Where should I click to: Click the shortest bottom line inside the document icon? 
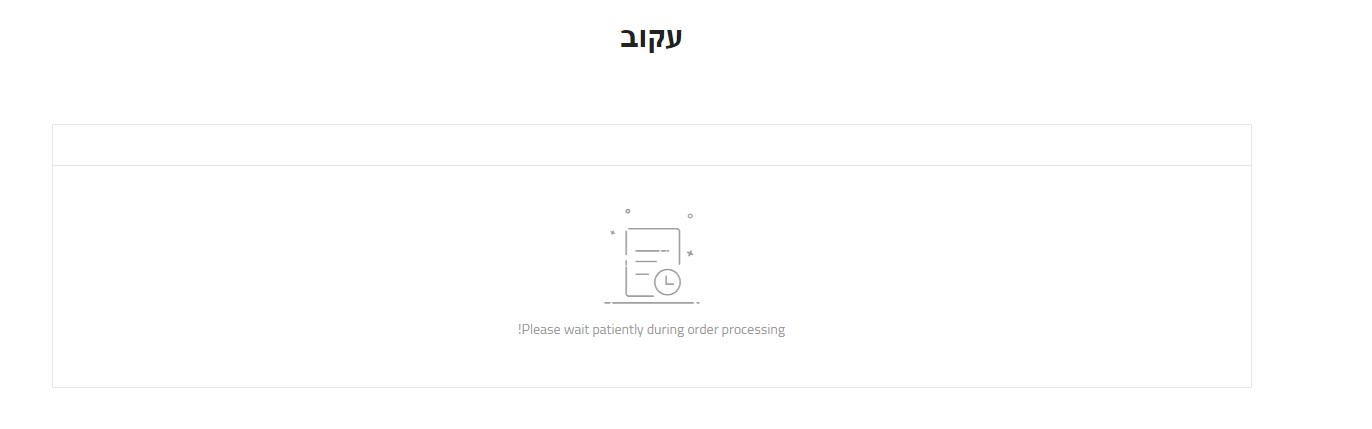[x=642, y=273]
